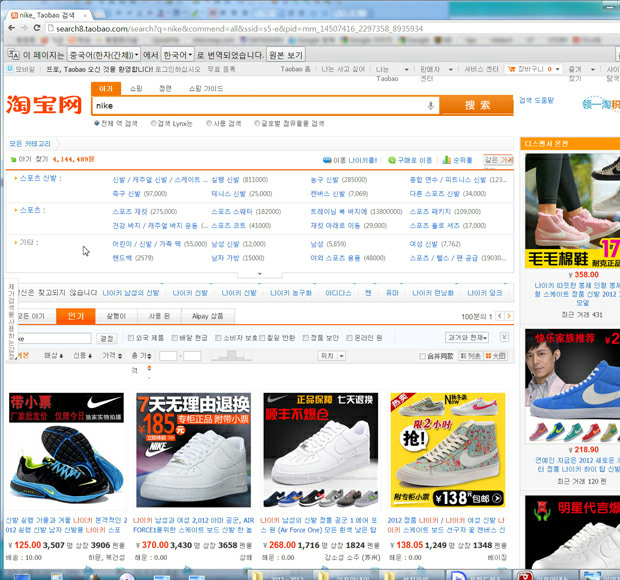Click the price range histogram slider
The width and height of the screenshot is (620, 580).
click(231, 355)
